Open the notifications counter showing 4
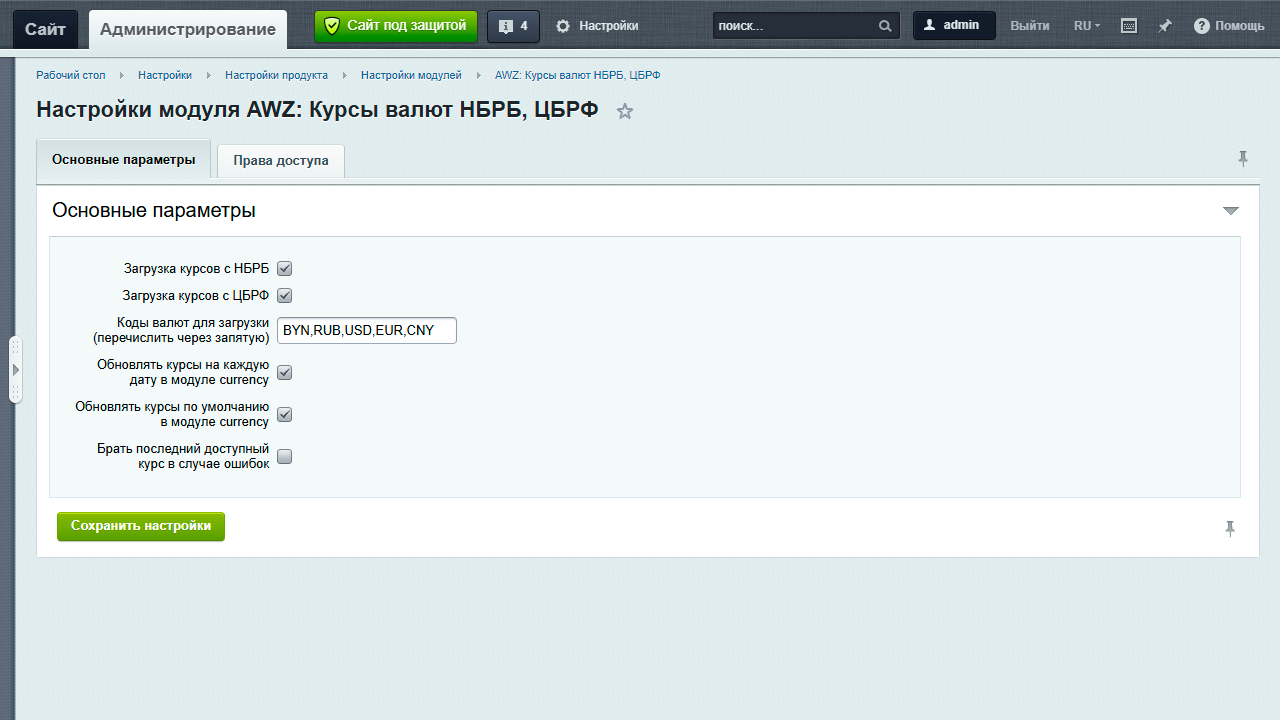1280x720 pixels. tap(513, 26)
